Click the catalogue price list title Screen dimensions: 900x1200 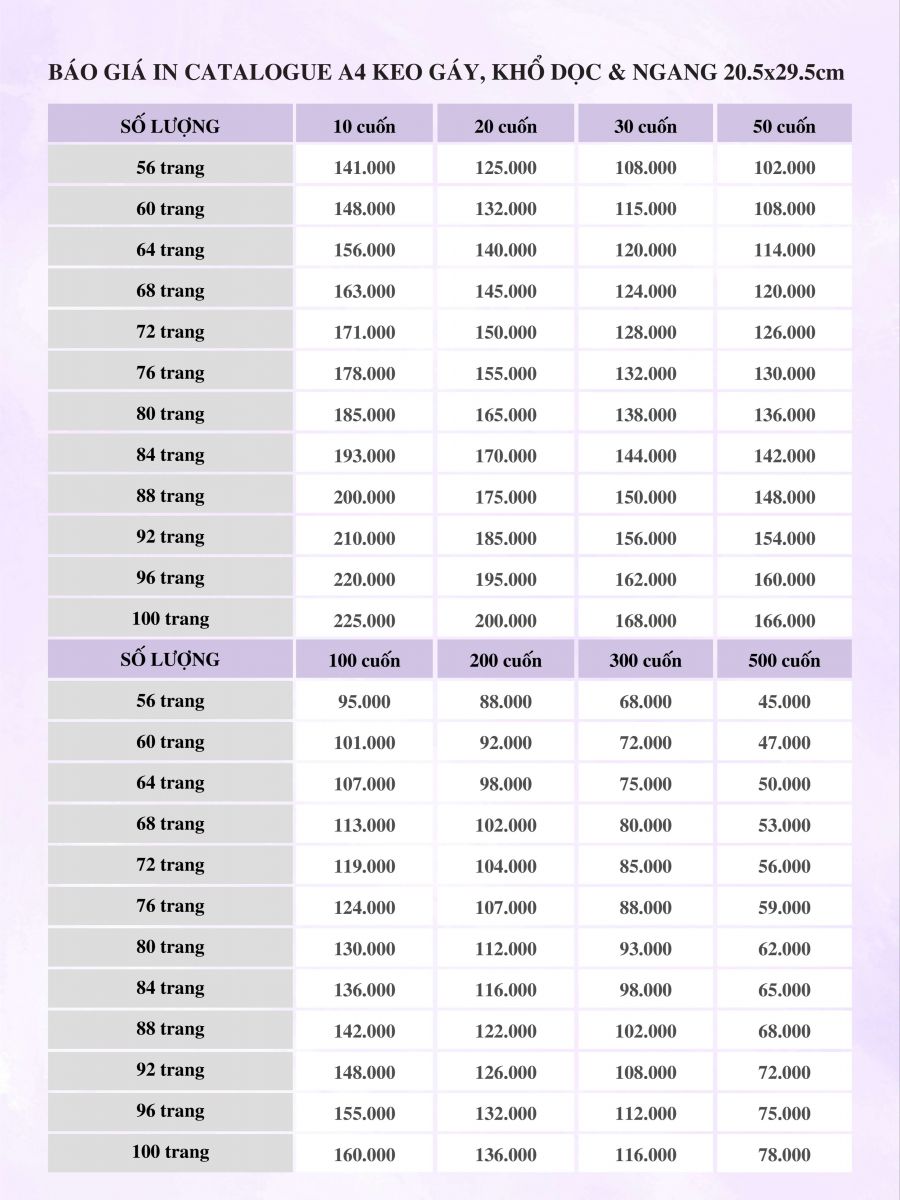point(447,74)
